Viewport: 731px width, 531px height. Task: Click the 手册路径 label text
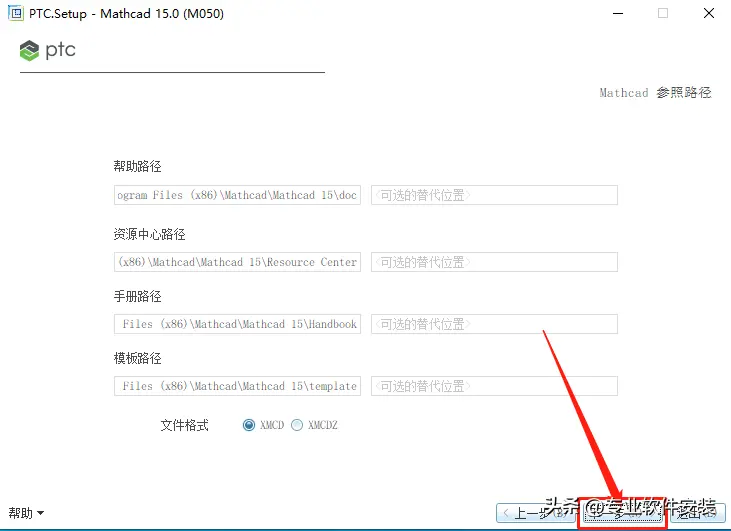coord(138,297)
